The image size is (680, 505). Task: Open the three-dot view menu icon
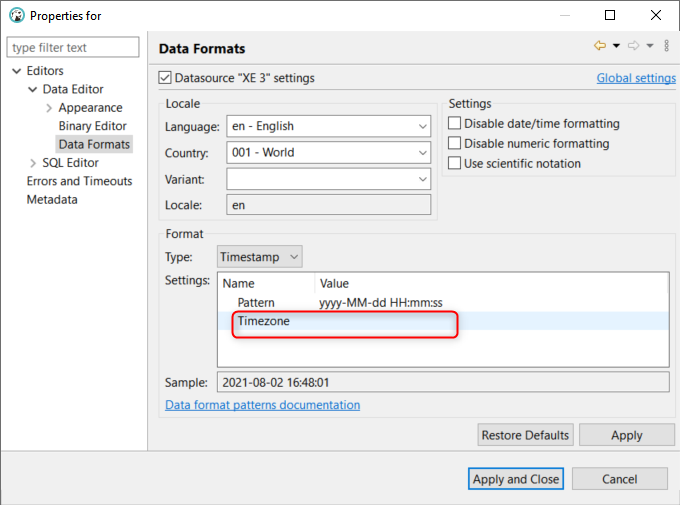667,46
